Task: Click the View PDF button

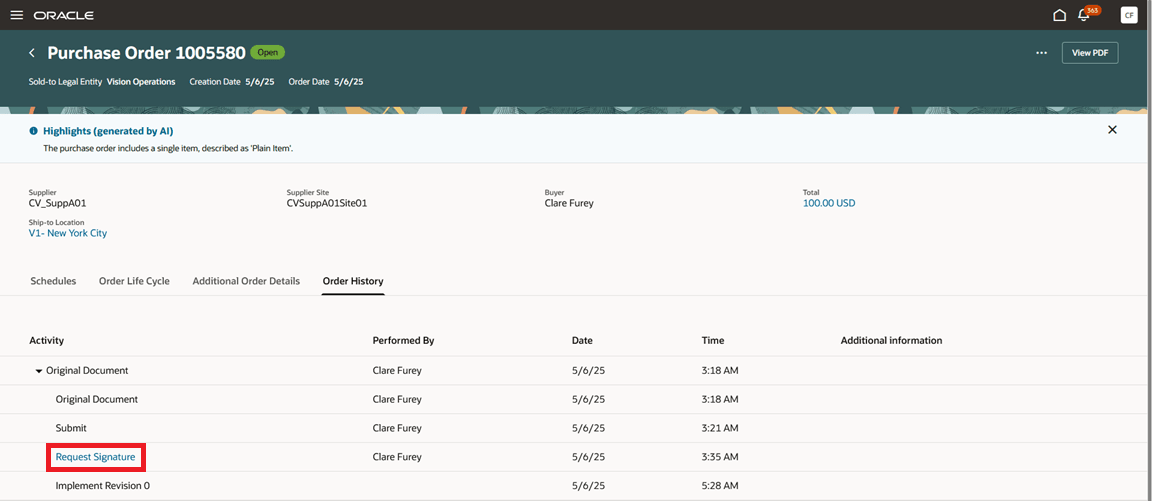Action: pyautogui.click(x=1090, y=53)
